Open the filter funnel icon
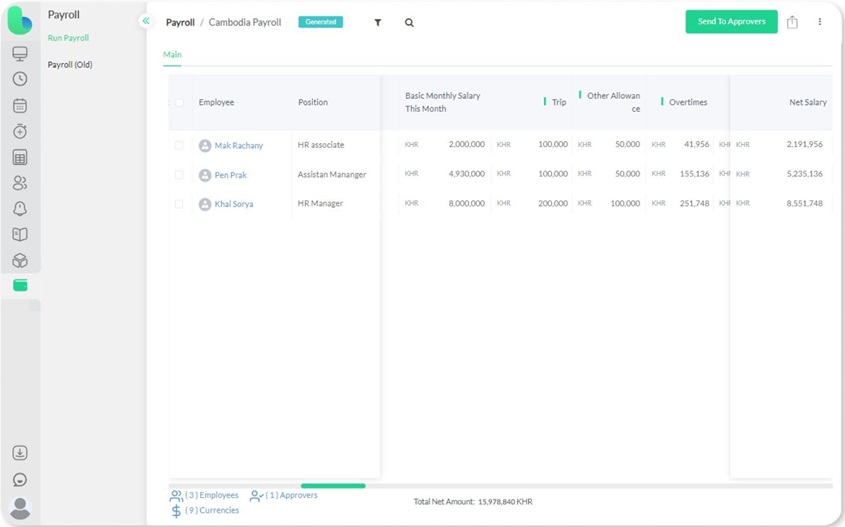This screenshot has width=845, height=527. [x=378, y=23]
